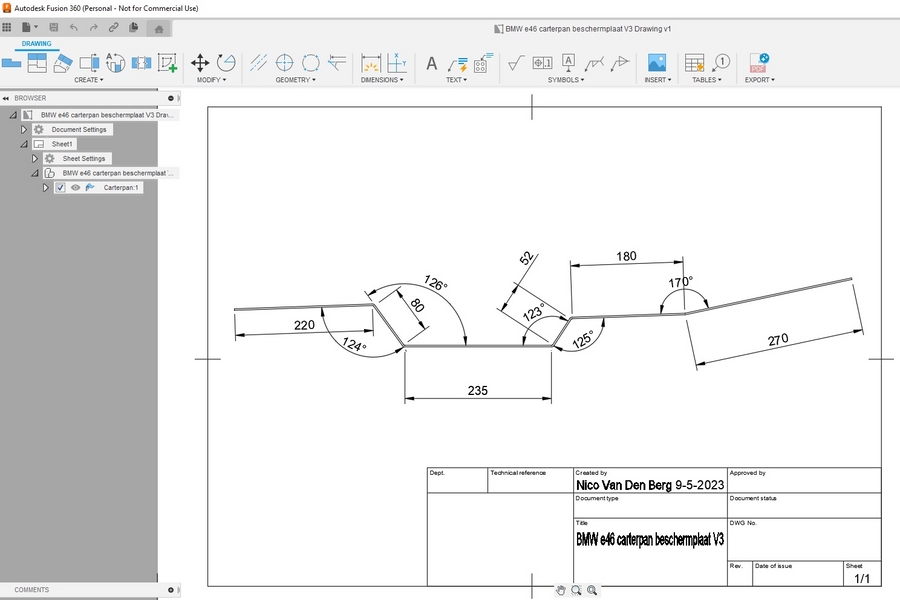Expand the Carterpan:1 node
This screenshot has width=900, height=600.
click(x=45, y=187)
